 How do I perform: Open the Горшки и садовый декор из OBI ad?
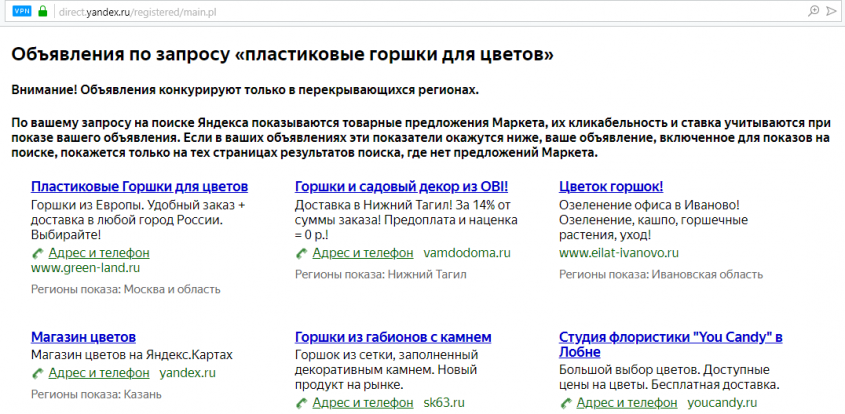coord(401,187)
